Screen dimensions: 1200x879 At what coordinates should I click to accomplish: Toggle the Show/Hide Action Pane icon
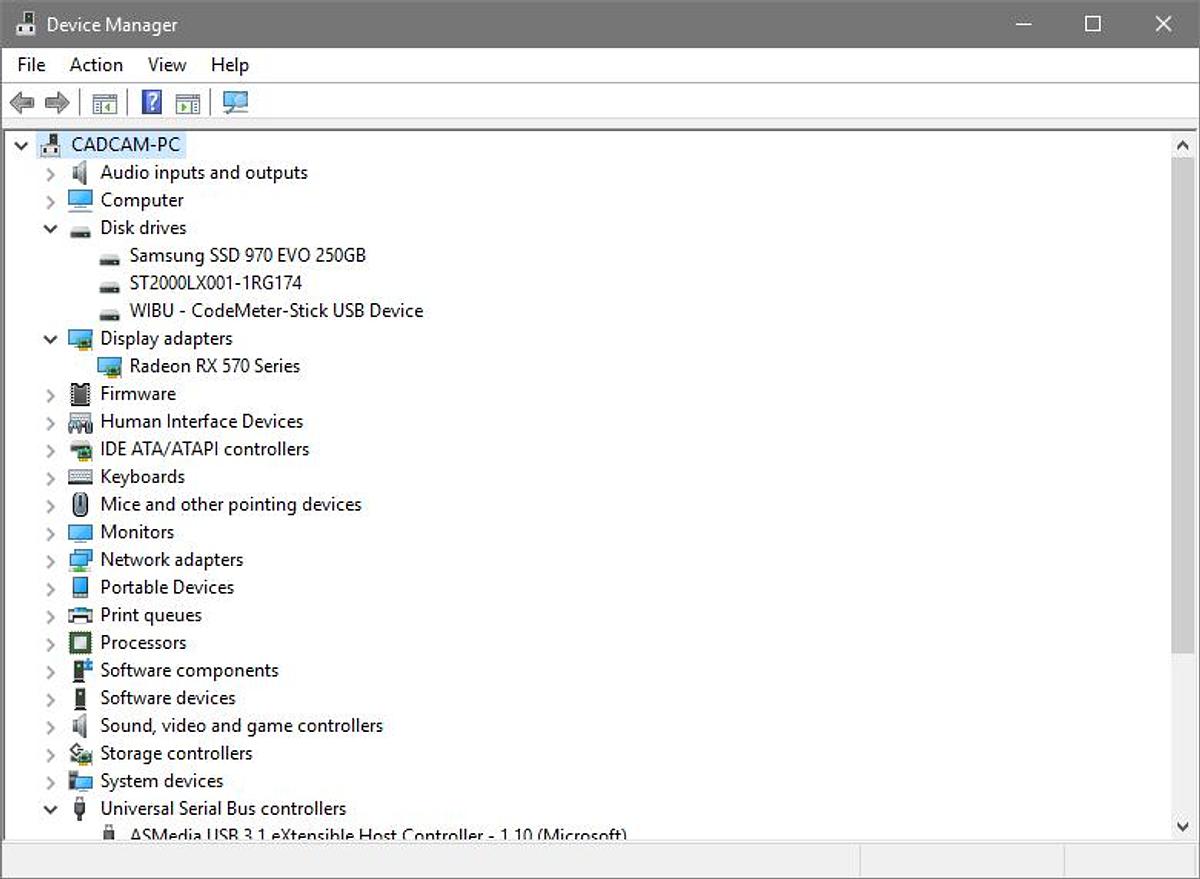click(x=187, y=103)
